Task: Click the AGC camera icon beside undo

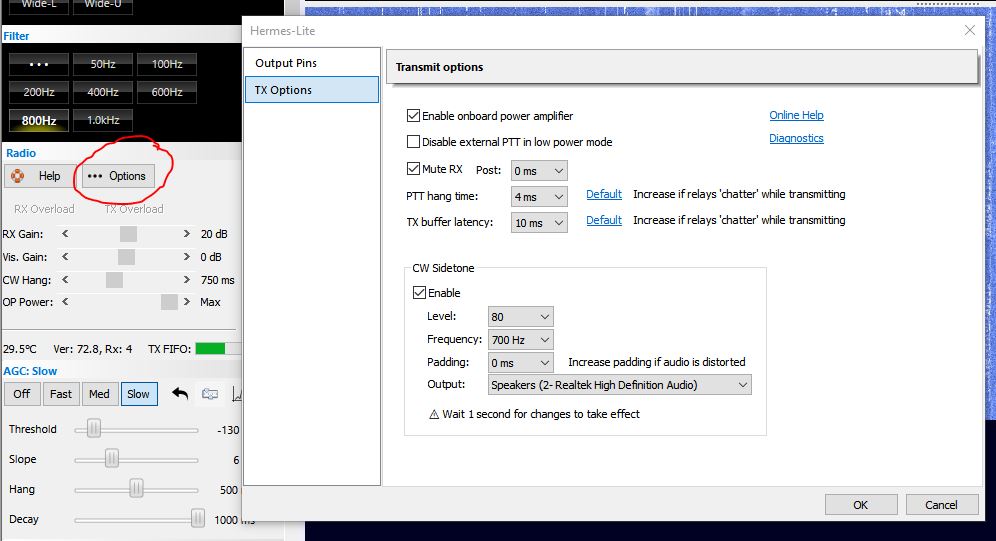Action: (x=210, y=393)
